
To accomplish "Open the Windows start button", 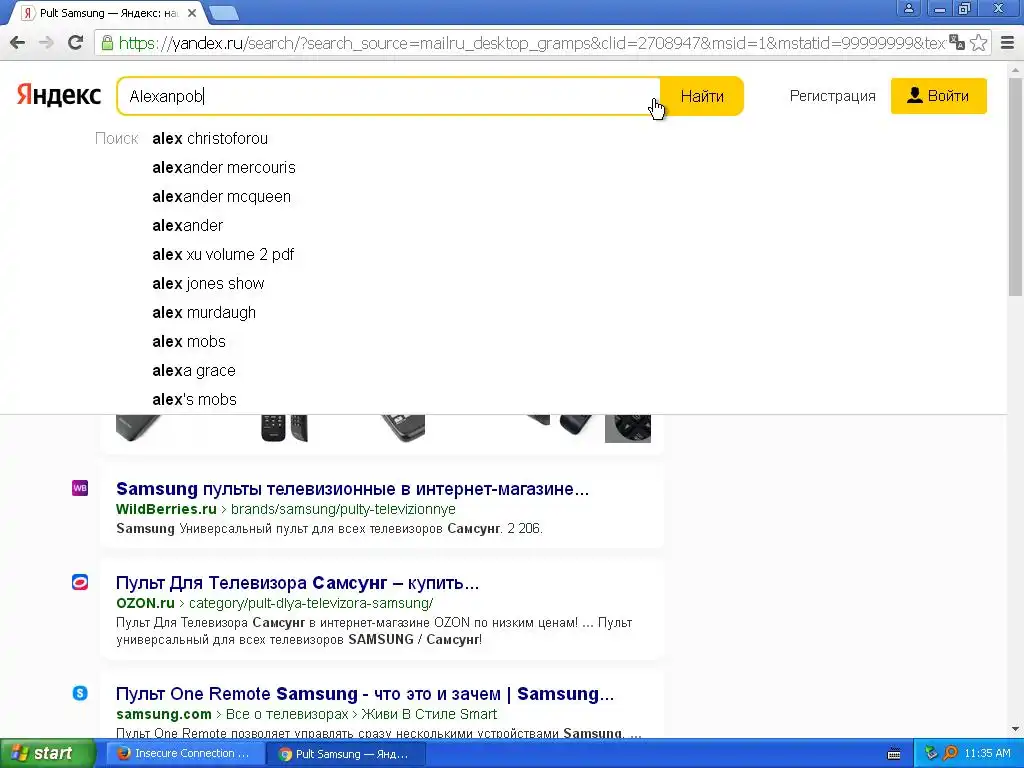I will point(46,754).
